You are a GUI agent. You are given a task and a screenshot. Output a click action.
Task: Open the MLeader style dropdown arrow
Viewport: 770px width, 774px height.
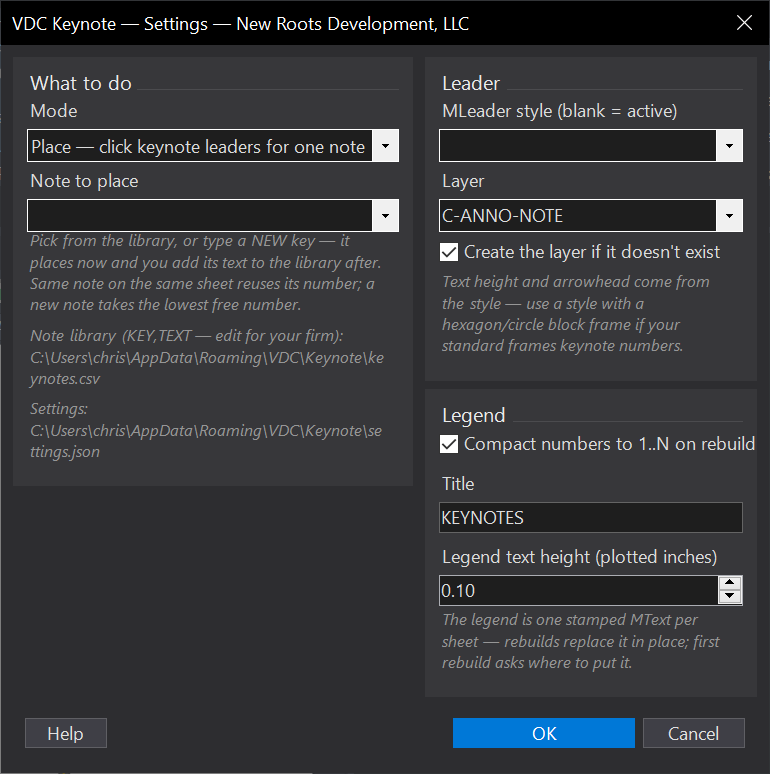click(729, 146)
